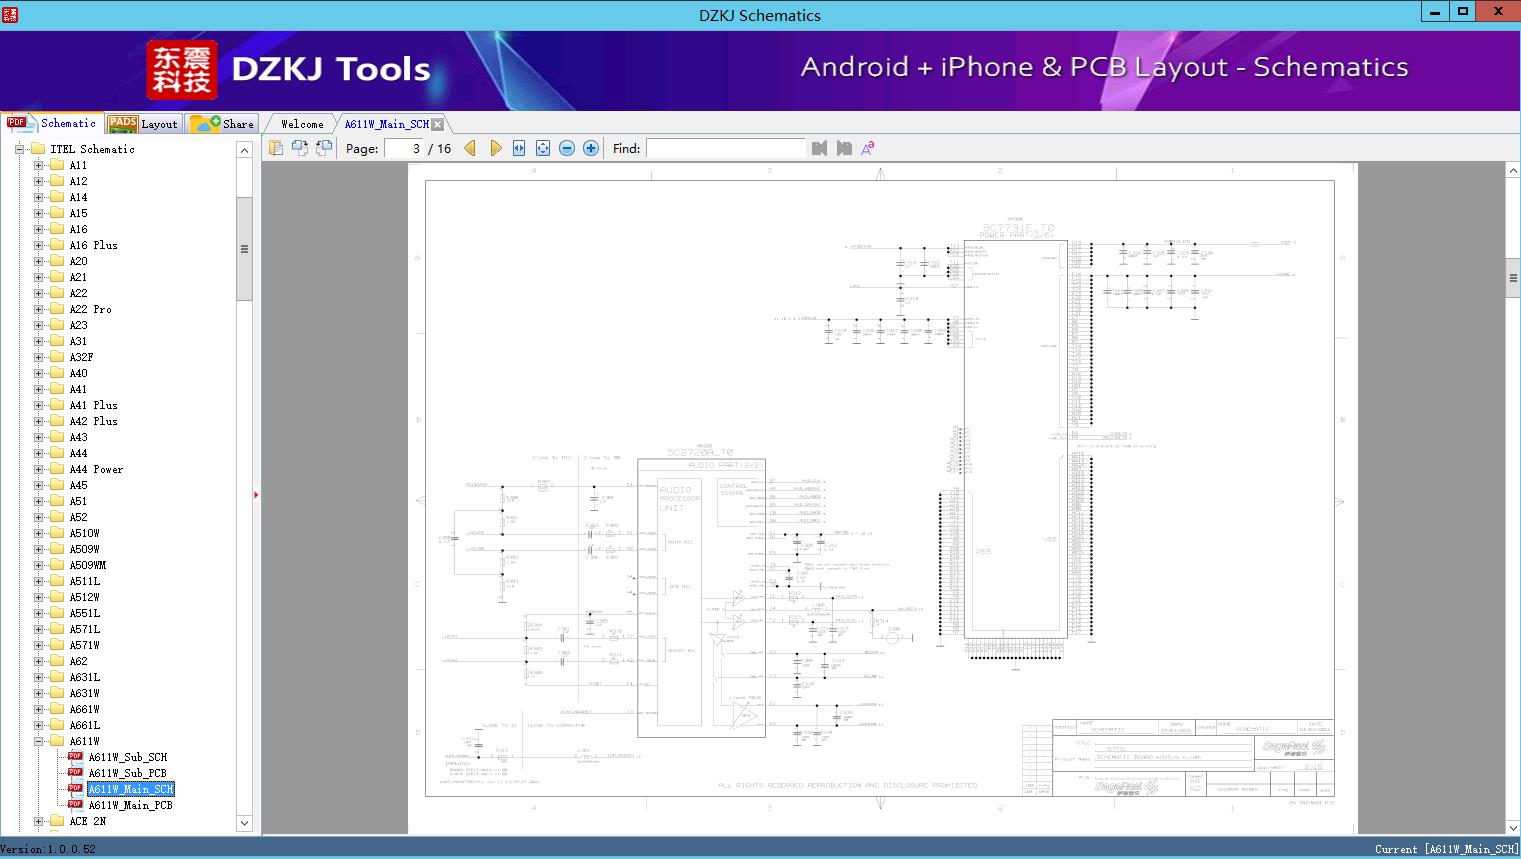The image size is (1521, 859).
Task: Click the fit page icon
Action: click(543, 148)
